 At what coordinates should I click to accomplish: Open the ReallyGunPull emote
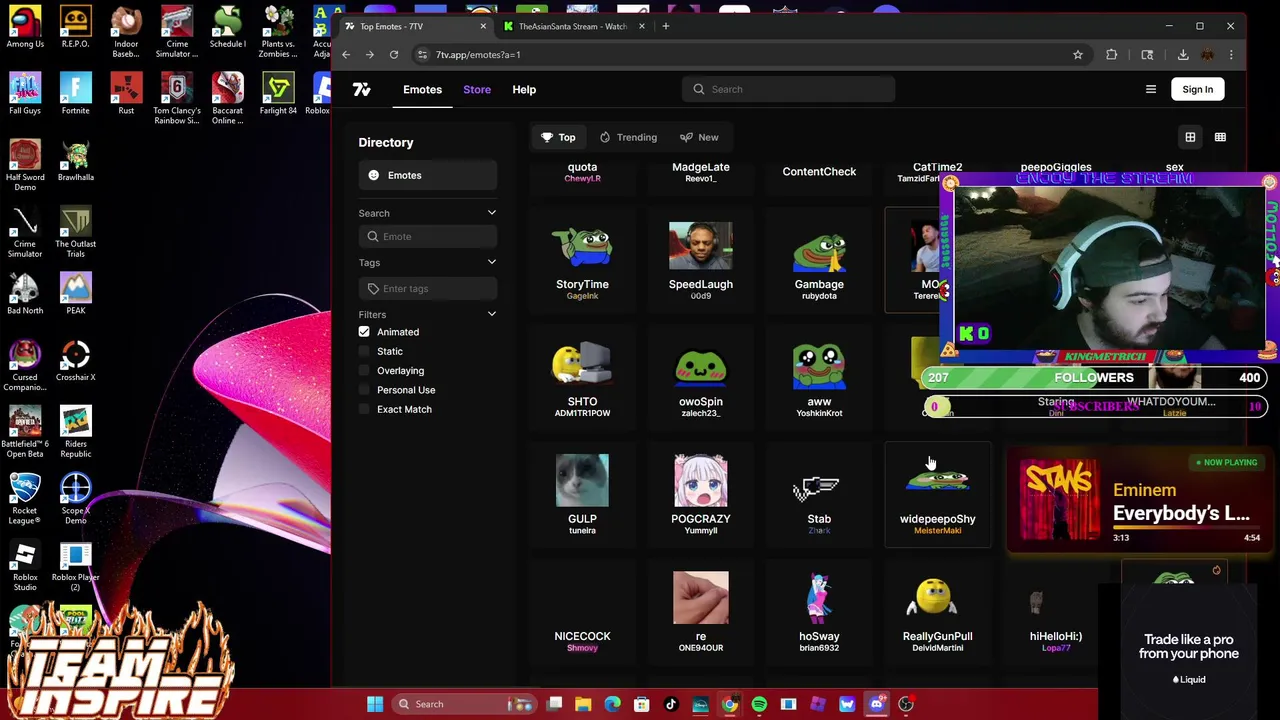[937, 613]
